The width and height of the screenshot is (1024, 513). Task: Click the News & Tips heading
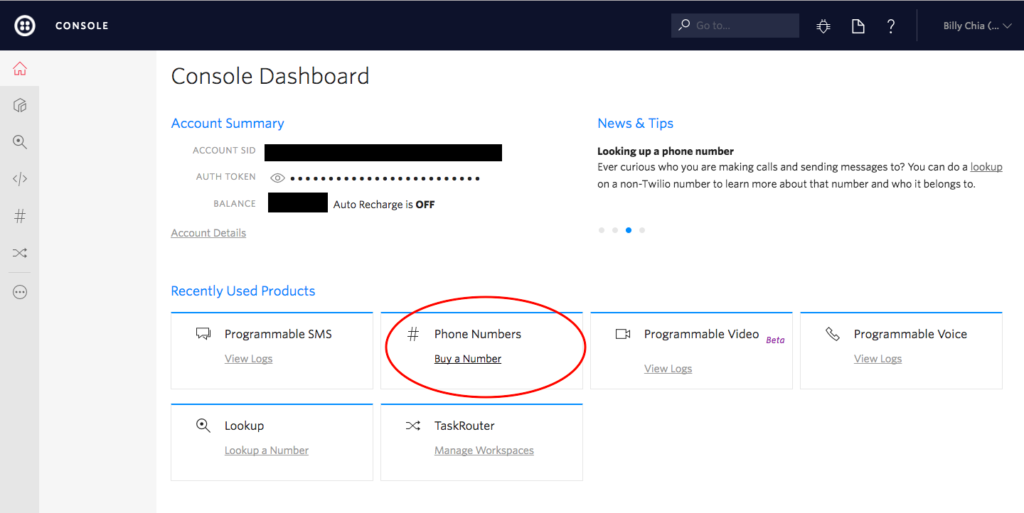(635, 123)
